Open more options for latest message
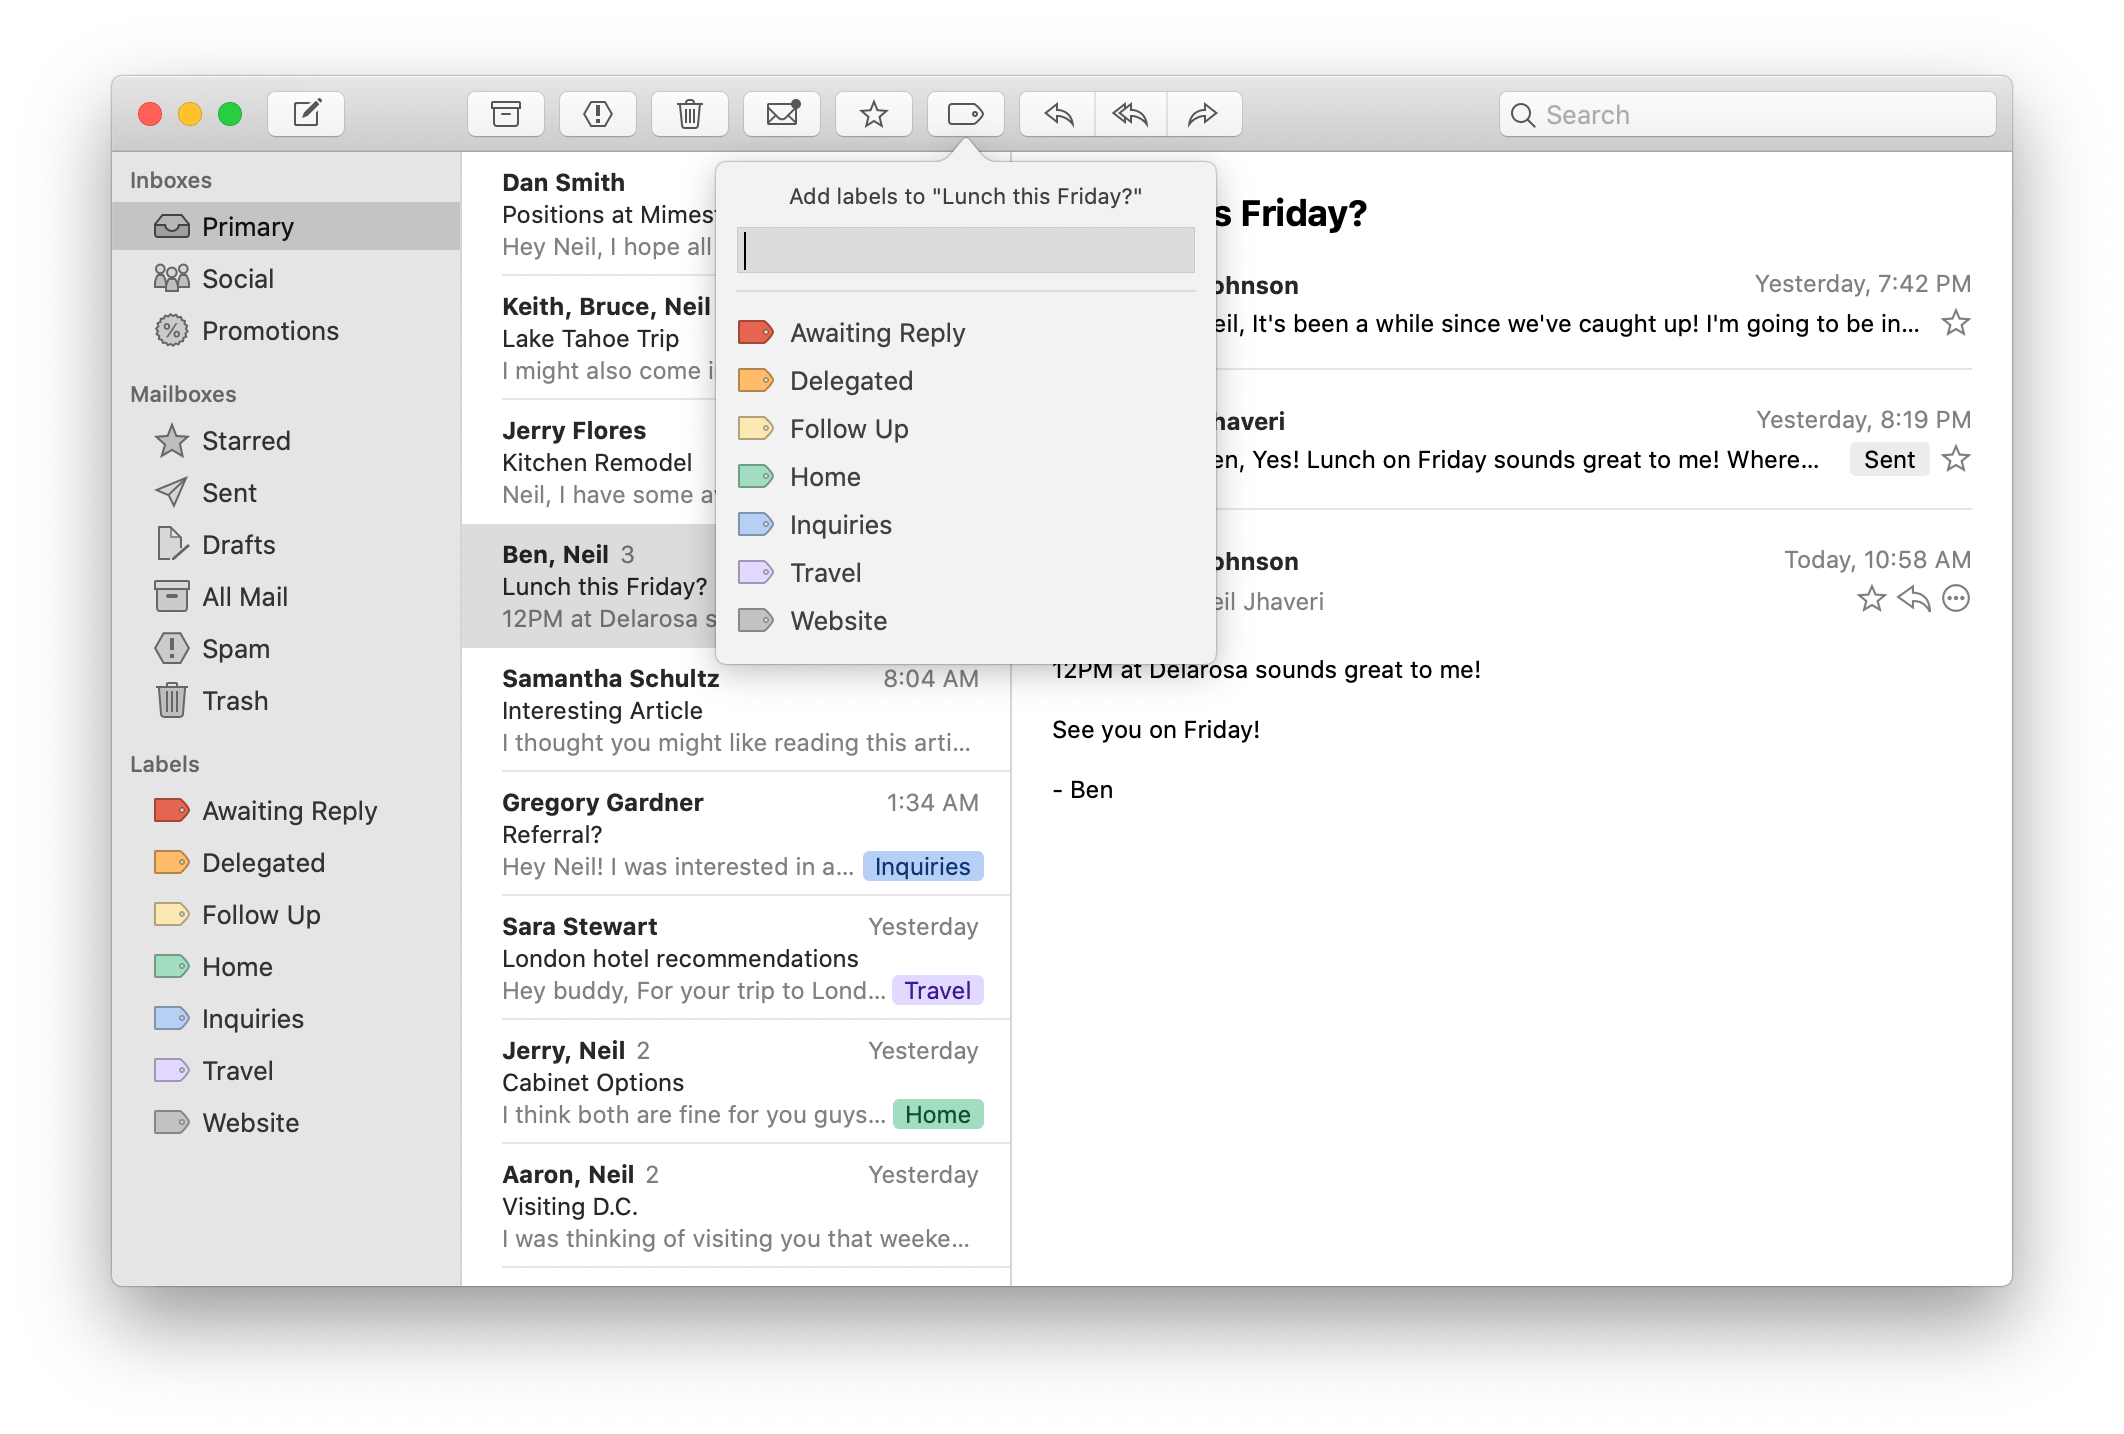The image size is (2124, 1434). tap(1955, 599)
